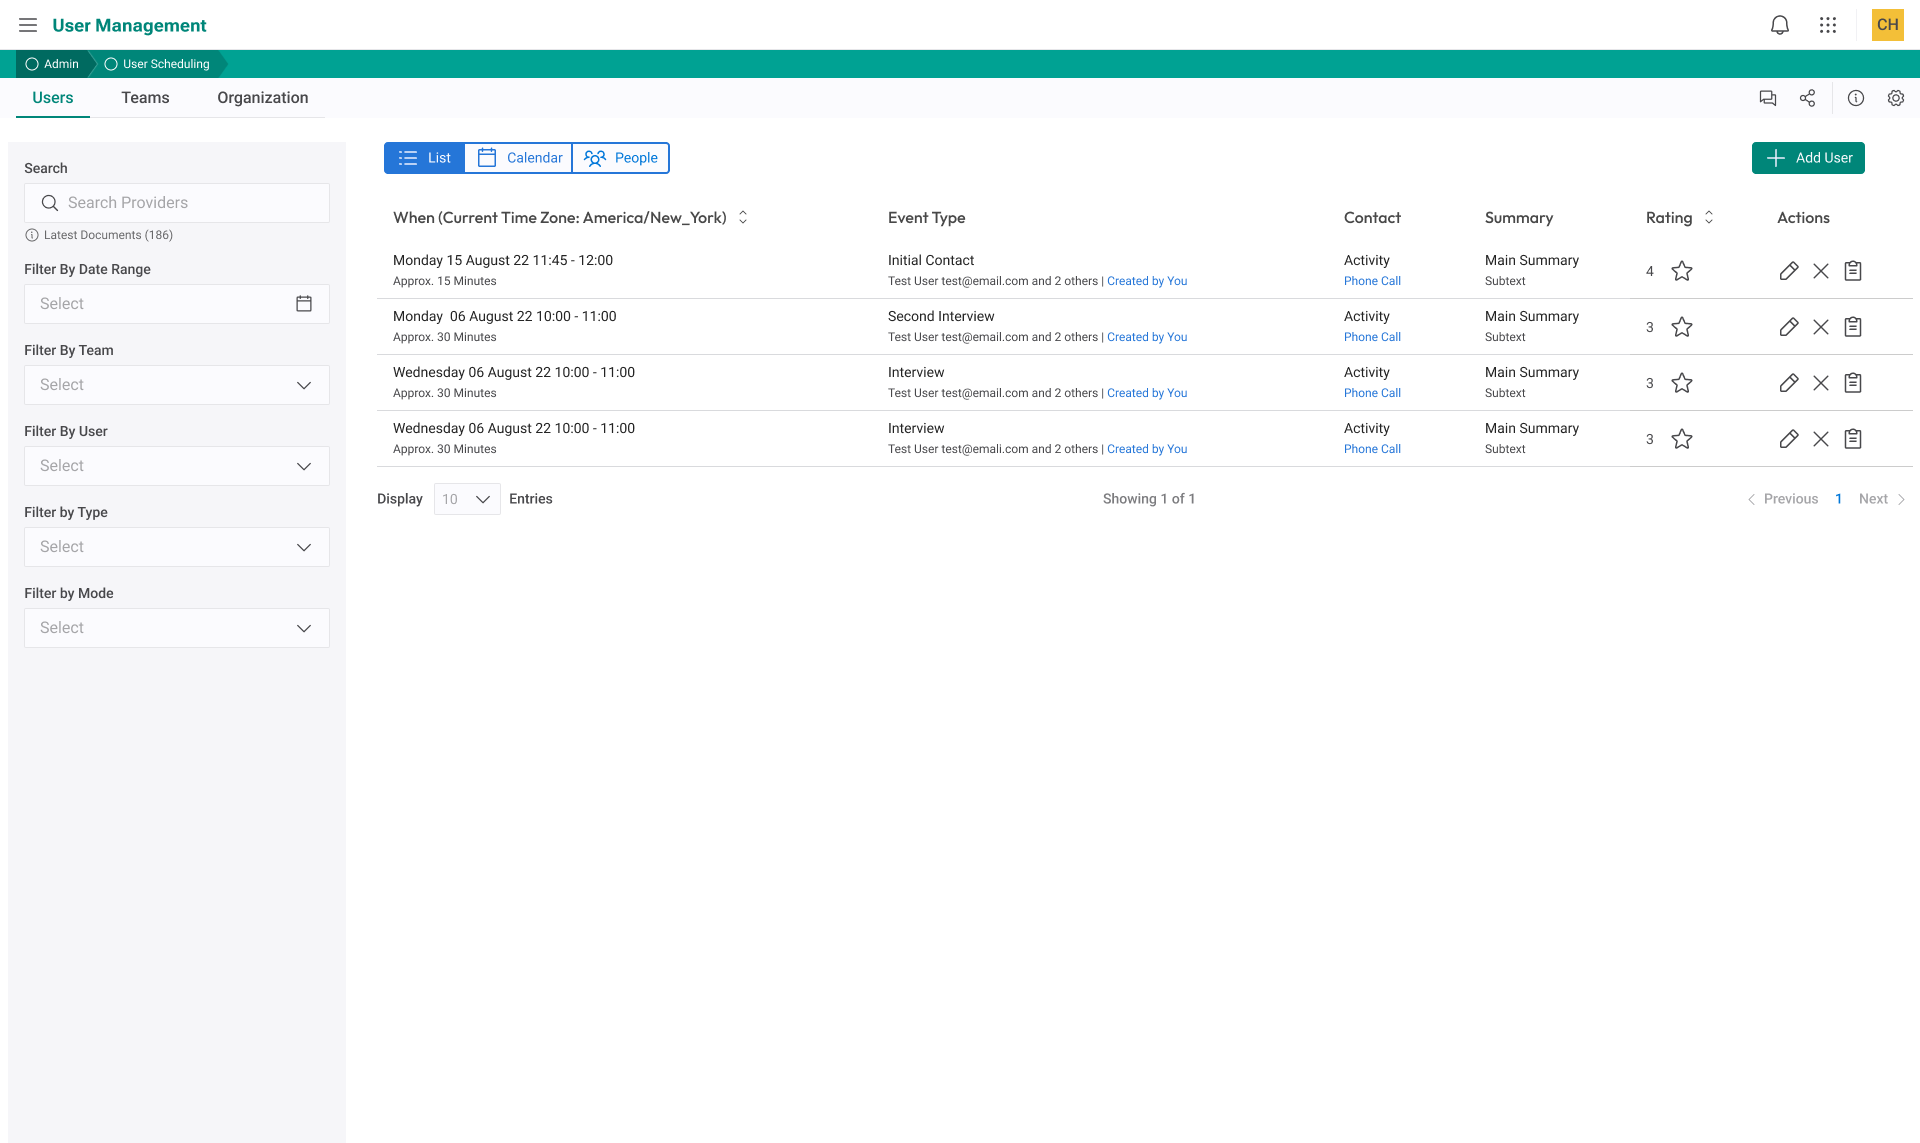
Task: Edit the Initial Contact row with pencil
Action: (x=1788, y=271)
